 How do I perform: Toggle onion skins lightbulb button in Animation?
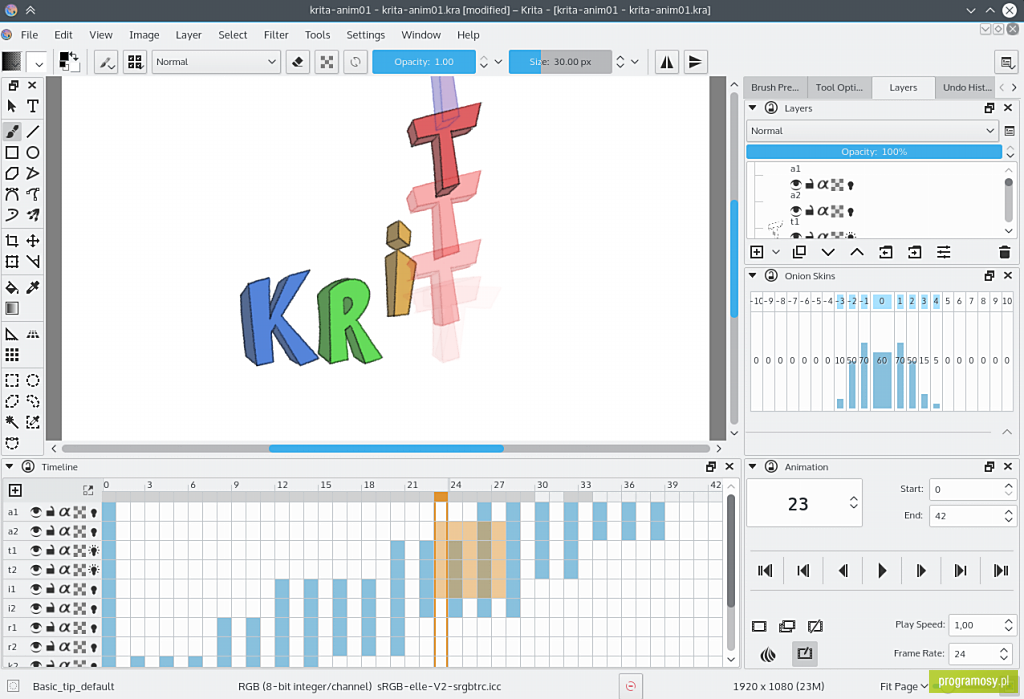coord(768,654)
